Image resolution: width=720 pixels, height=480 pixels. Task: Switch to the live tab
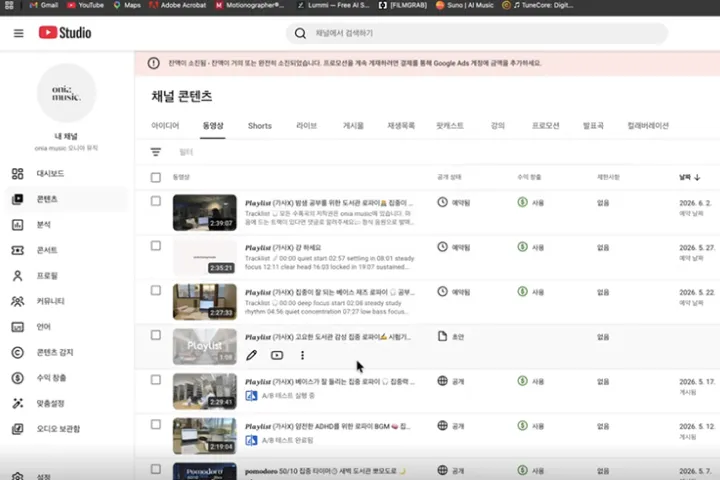(x=307, y=125)
